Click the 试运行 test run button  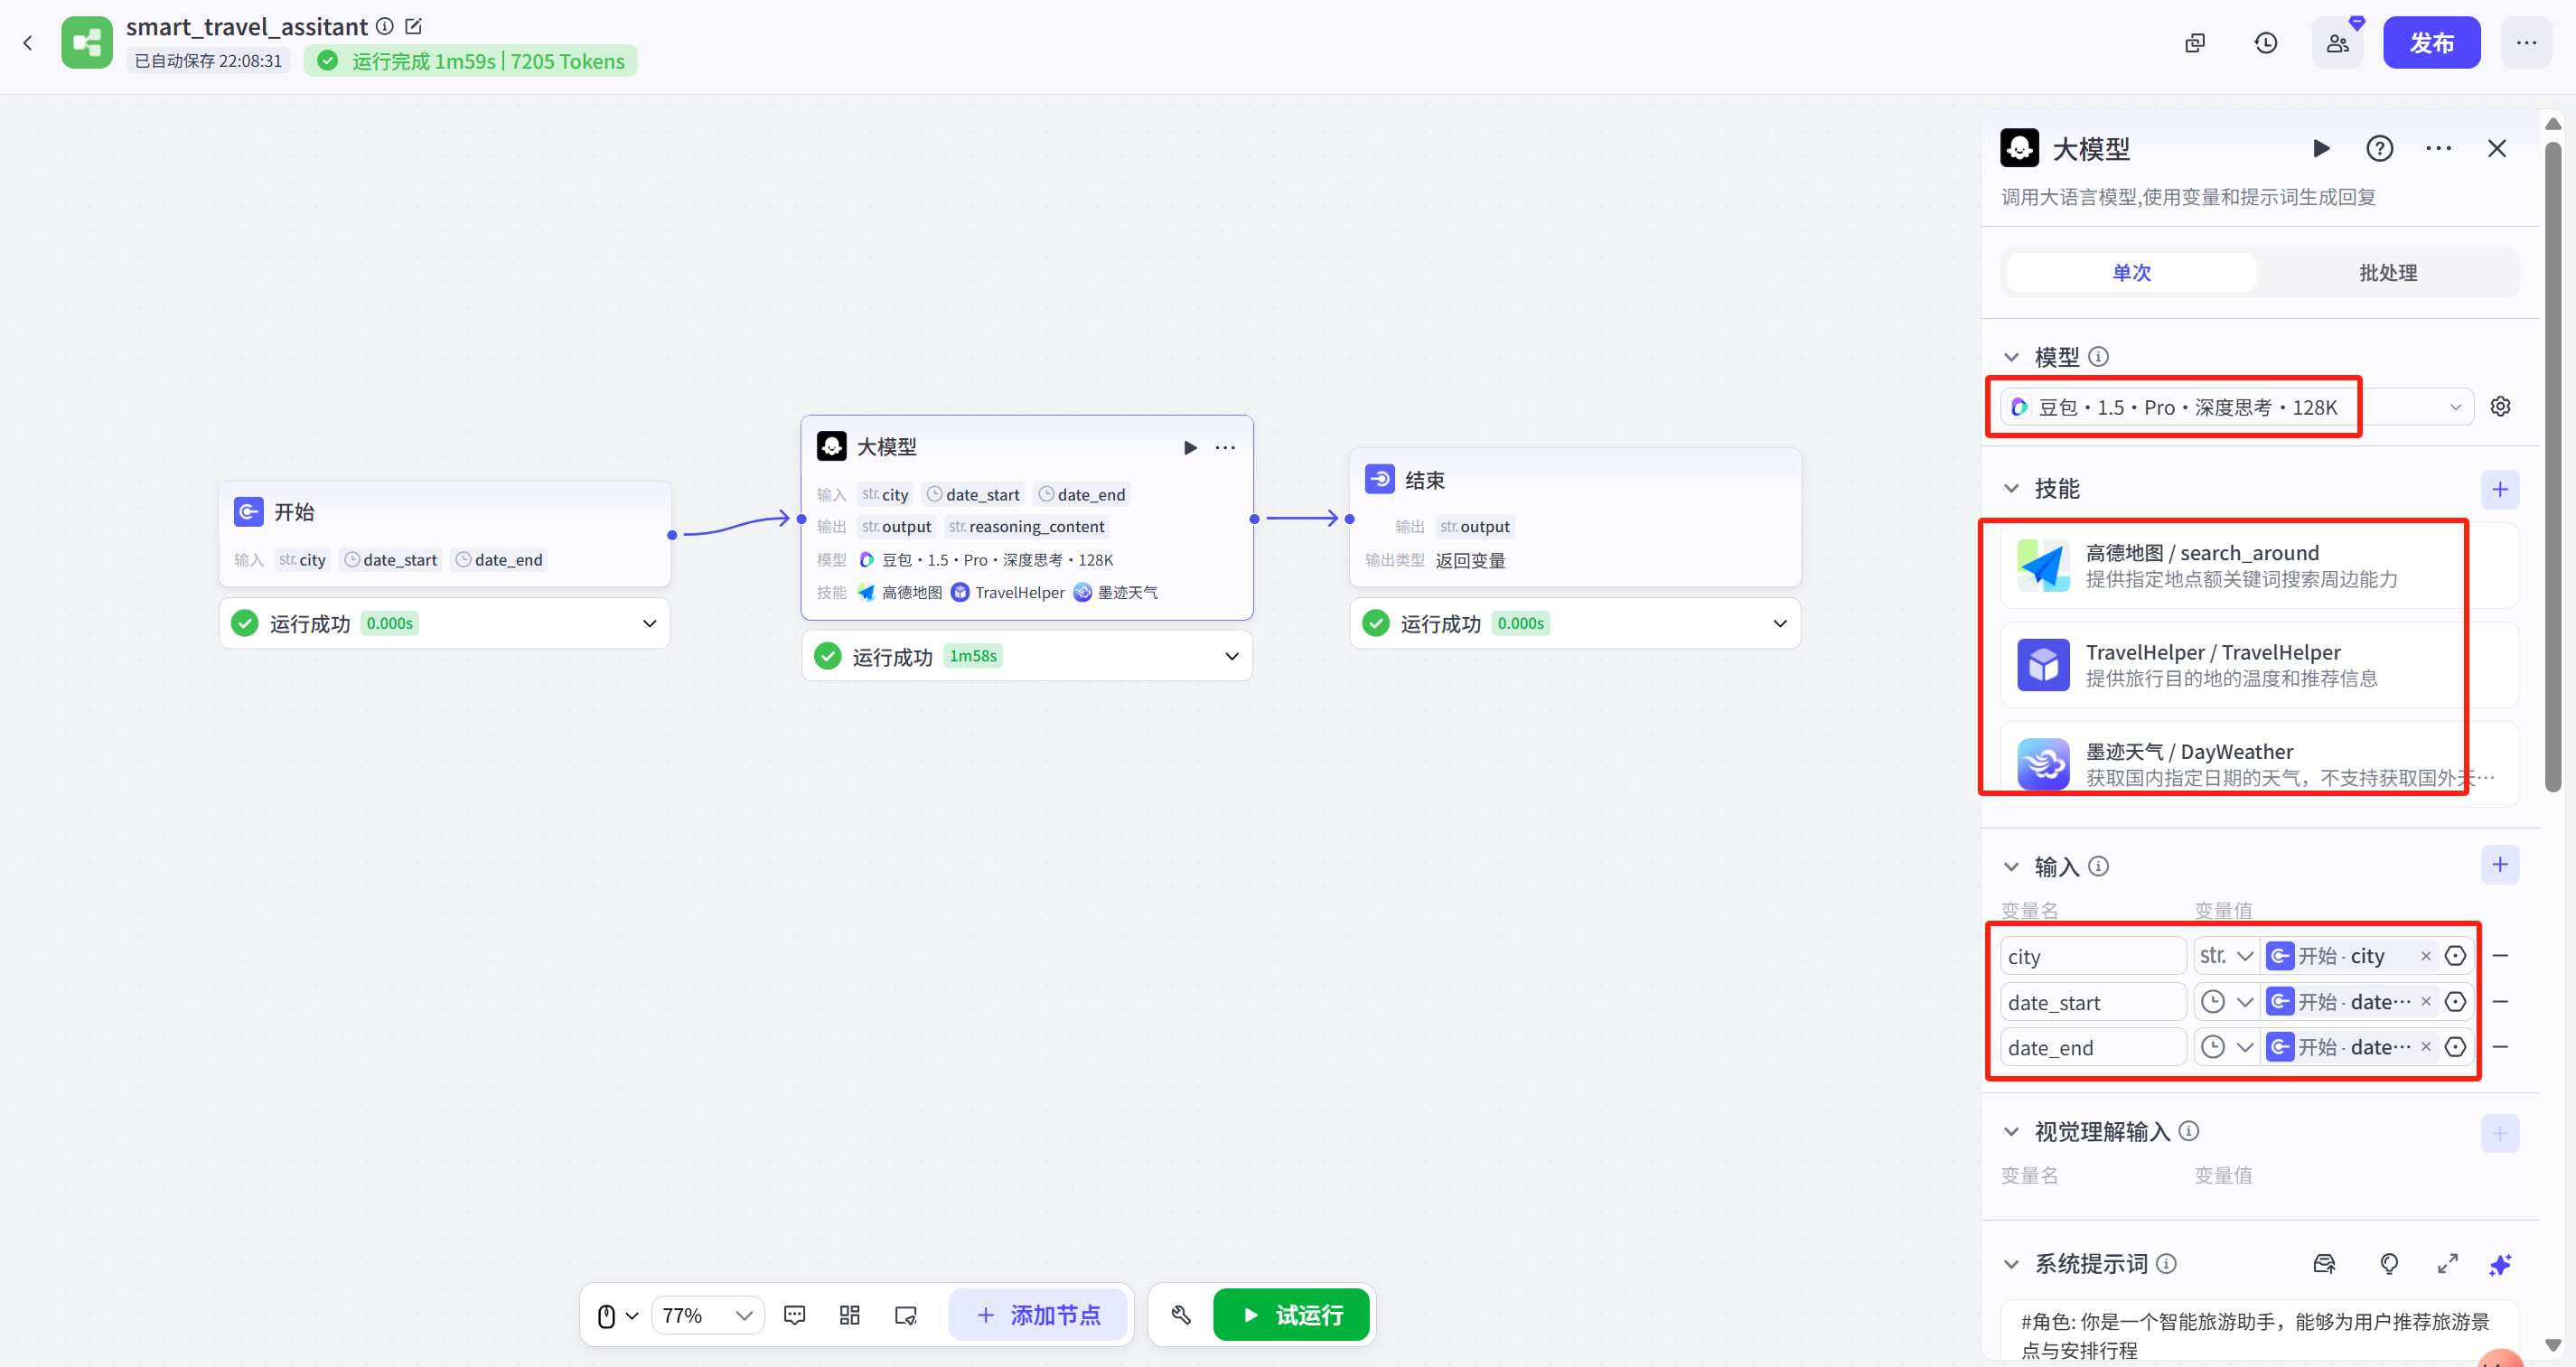1291,1315
